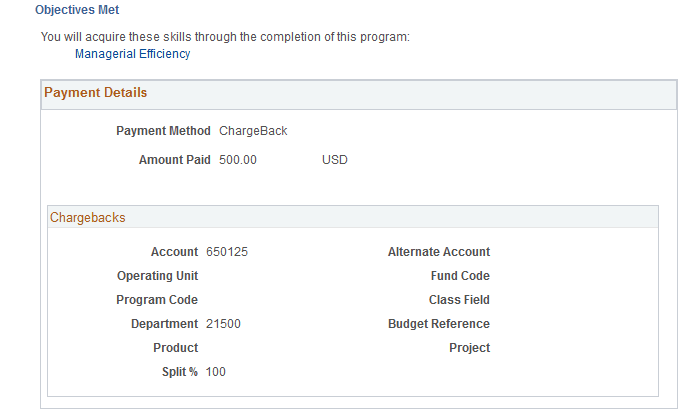Click the Class Field label

point(459,300)
